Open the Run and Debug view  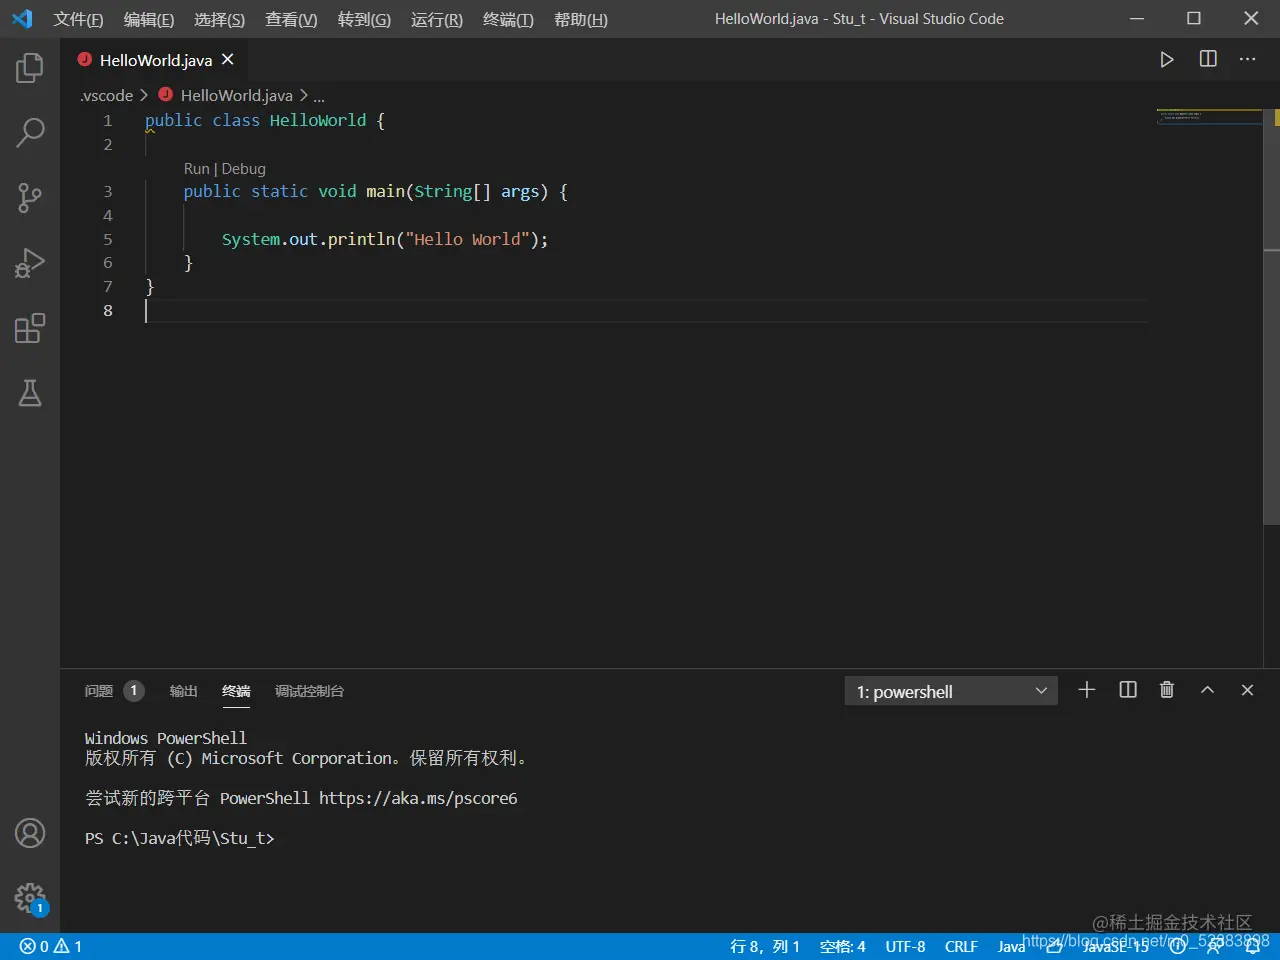point(30,263)
